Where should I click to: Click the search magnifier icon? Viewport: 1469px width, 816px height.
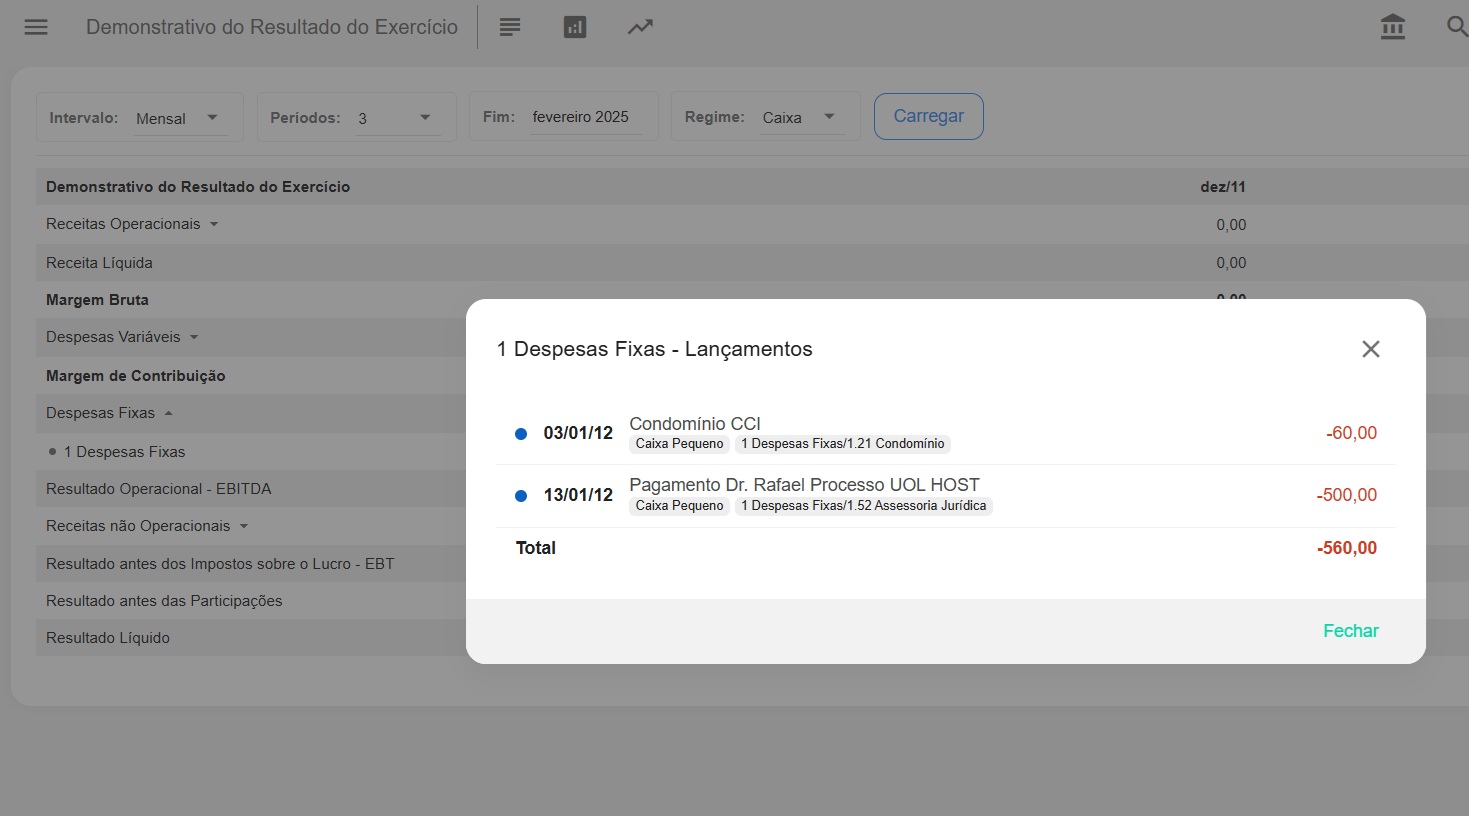pos(1457,27)
